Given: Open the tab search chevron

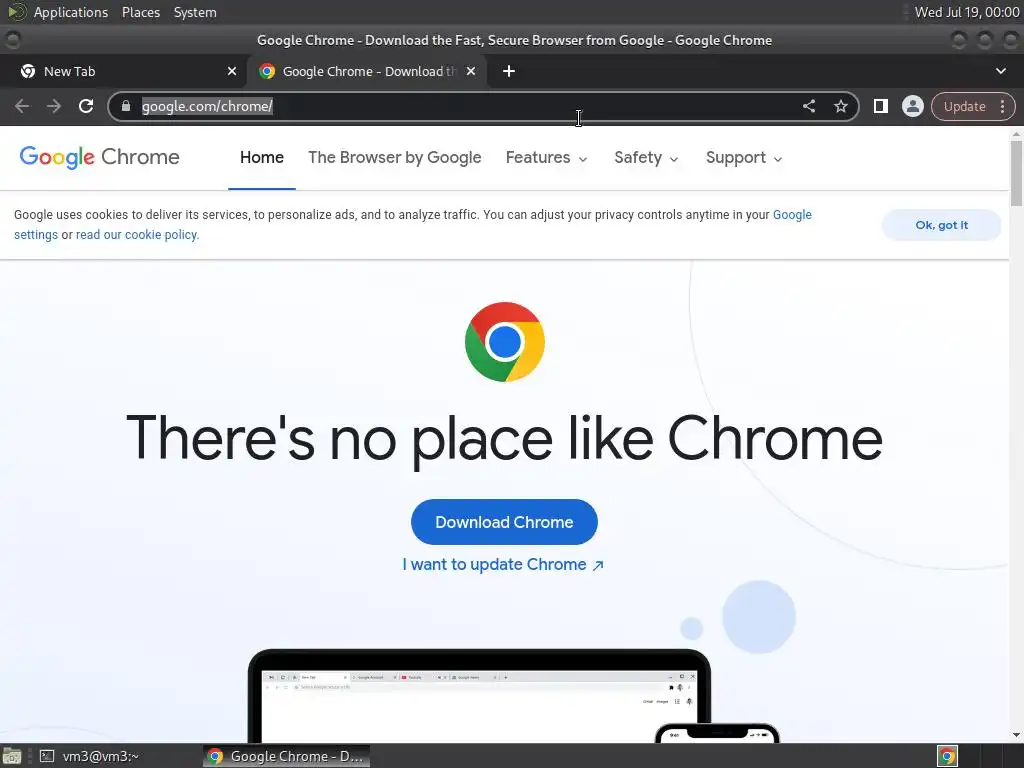Looking at the screenshot, I should 1000,71.
